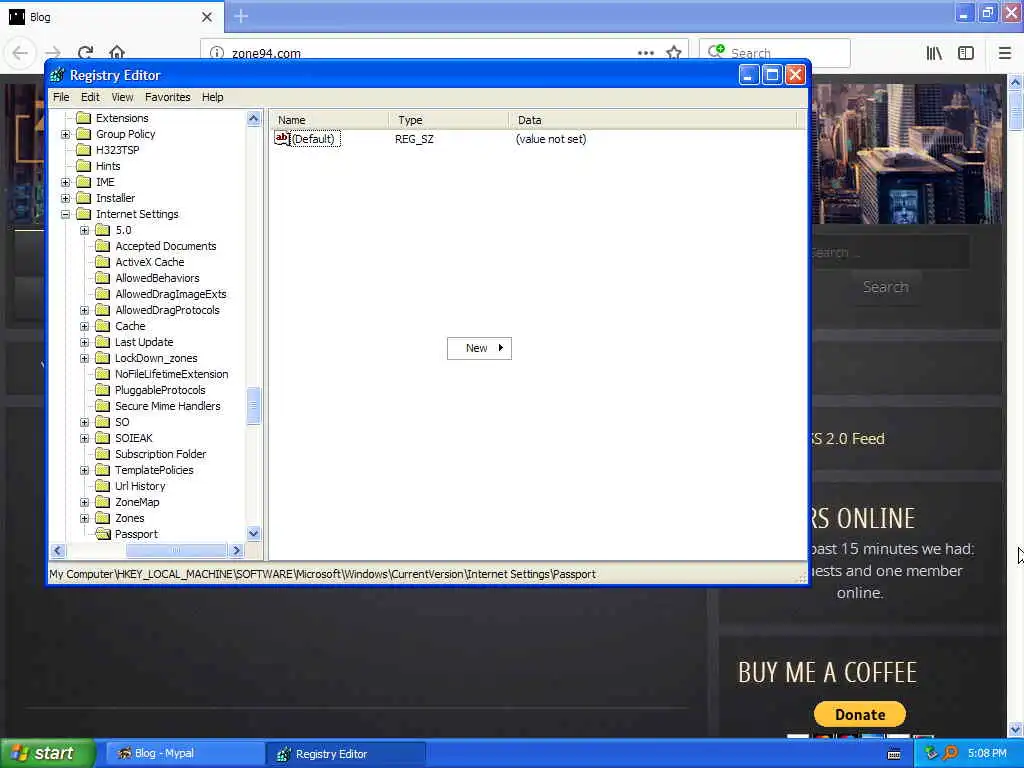Open the File menu
Image resolution: width=1024 pixels, height=768 pixels.
coord(61,97)
